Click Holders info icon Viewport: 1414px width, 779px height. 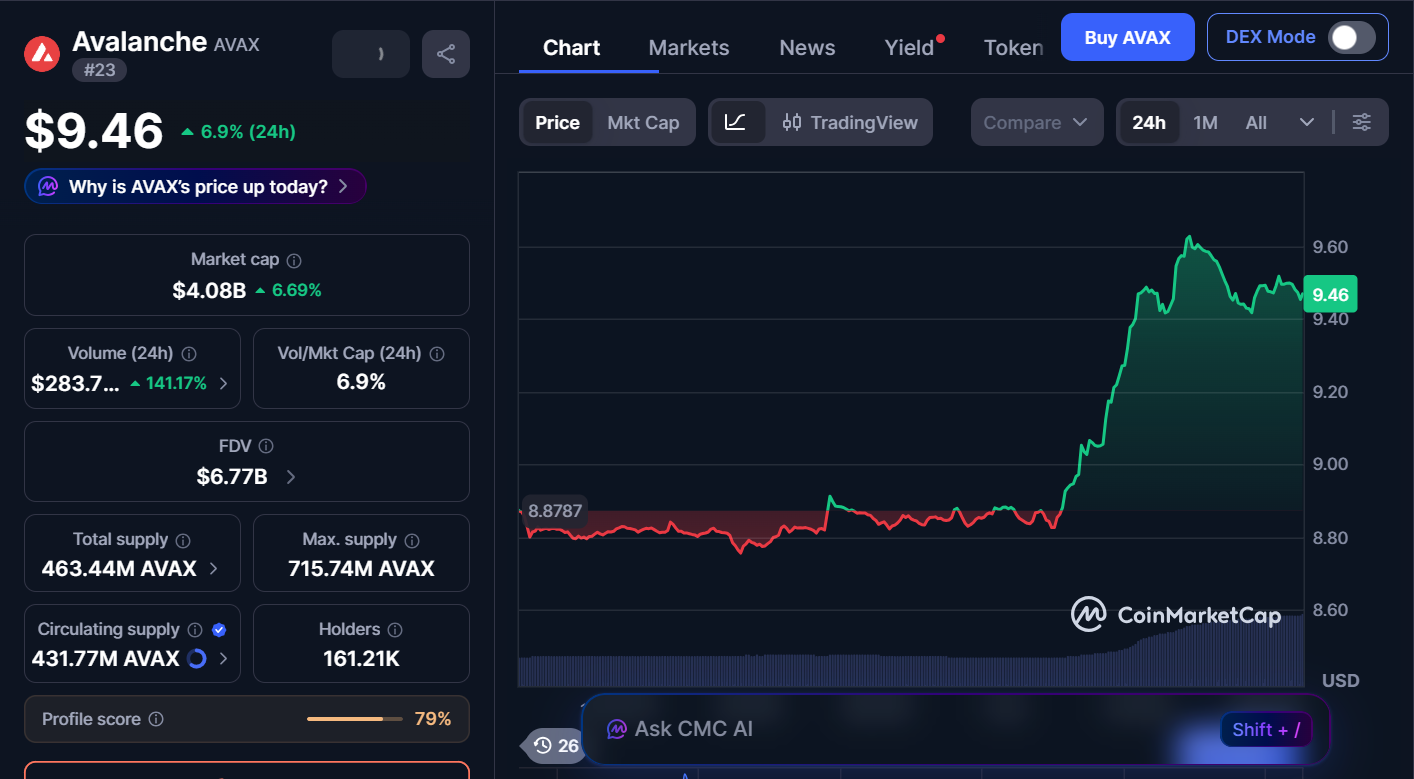coord(395,630)
